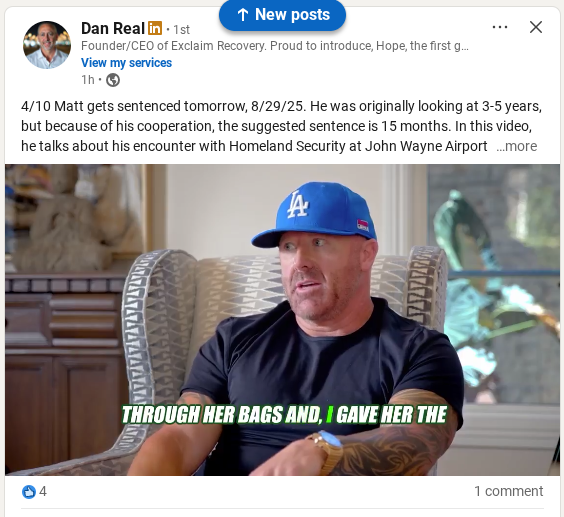The height and width of the screenshot is (517, 564).
Task: Click the 1h post timestamp
Action: [87, 80]
